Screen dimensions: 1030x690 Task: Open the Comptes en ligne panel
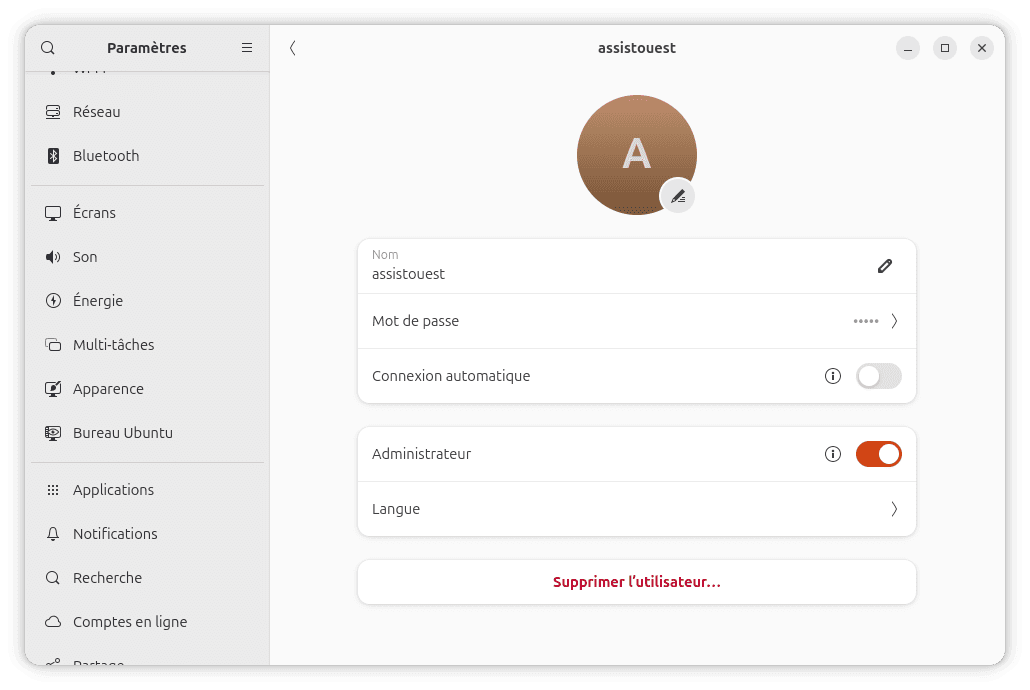point(147,622)
